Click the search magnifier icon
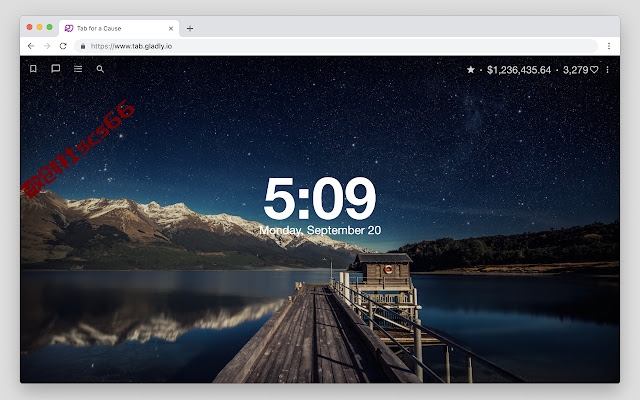The height and width of the screenshot is (400, 640). coord(100,69)
